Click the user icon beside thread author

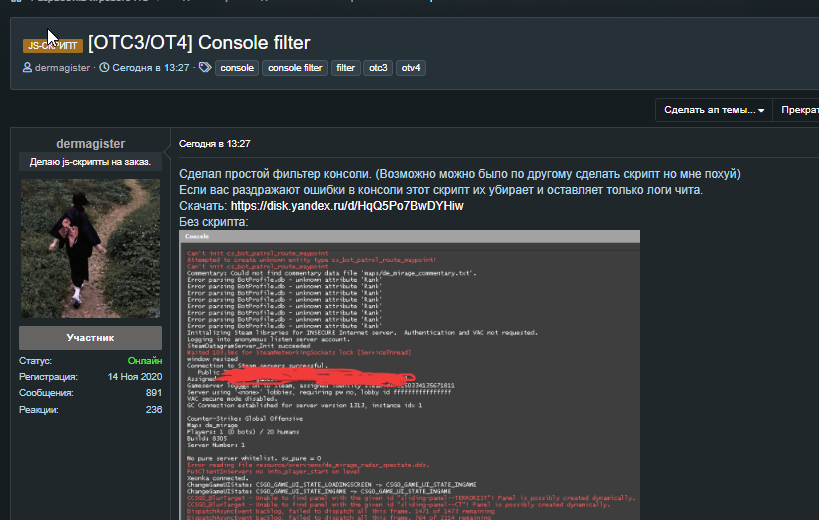click(27, 67)
